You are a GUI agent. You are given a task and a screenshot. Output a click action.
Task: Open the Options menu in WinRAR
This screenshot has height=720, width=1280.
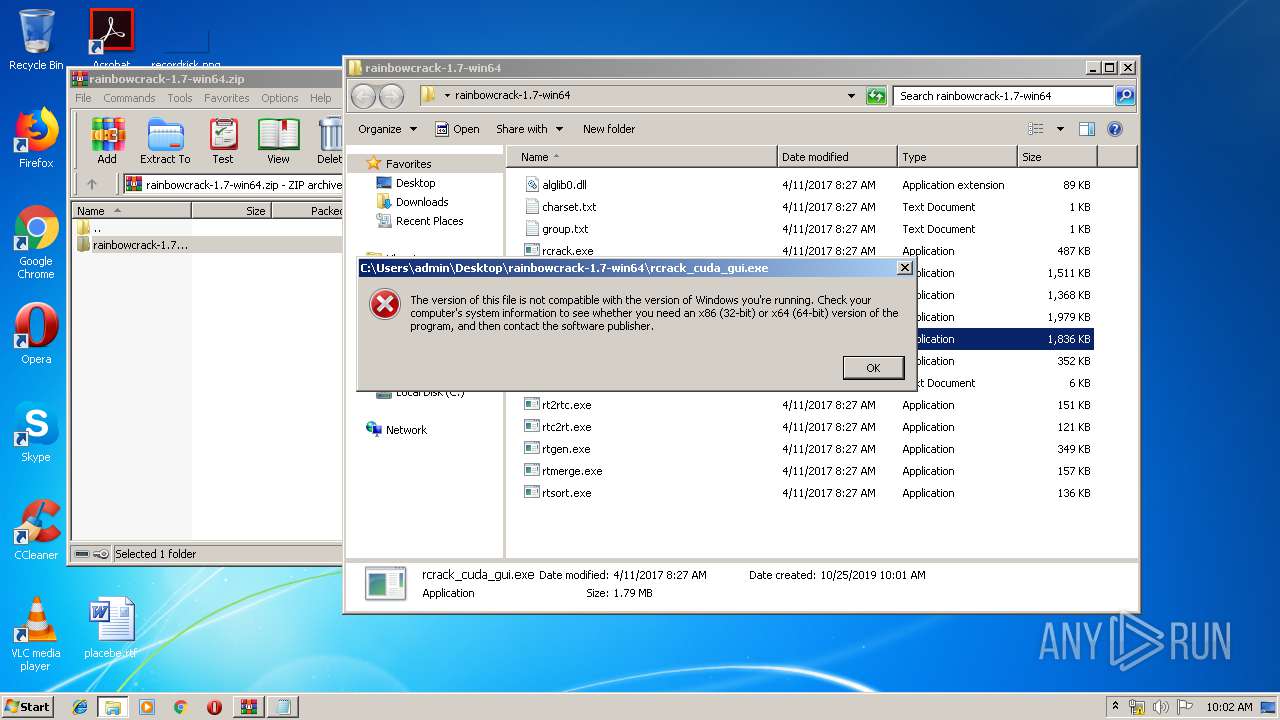coord(280,98)
